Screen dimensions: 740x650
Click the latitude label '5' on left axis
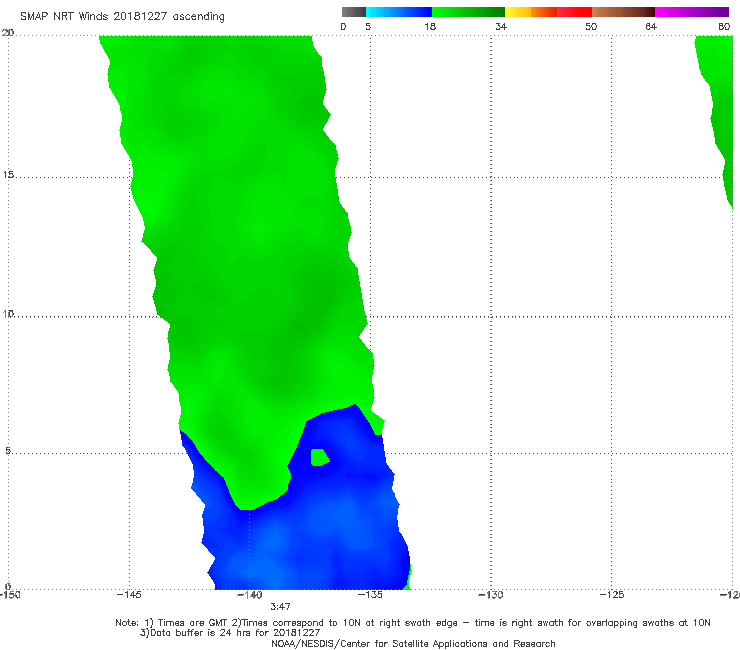pos(8,451)
